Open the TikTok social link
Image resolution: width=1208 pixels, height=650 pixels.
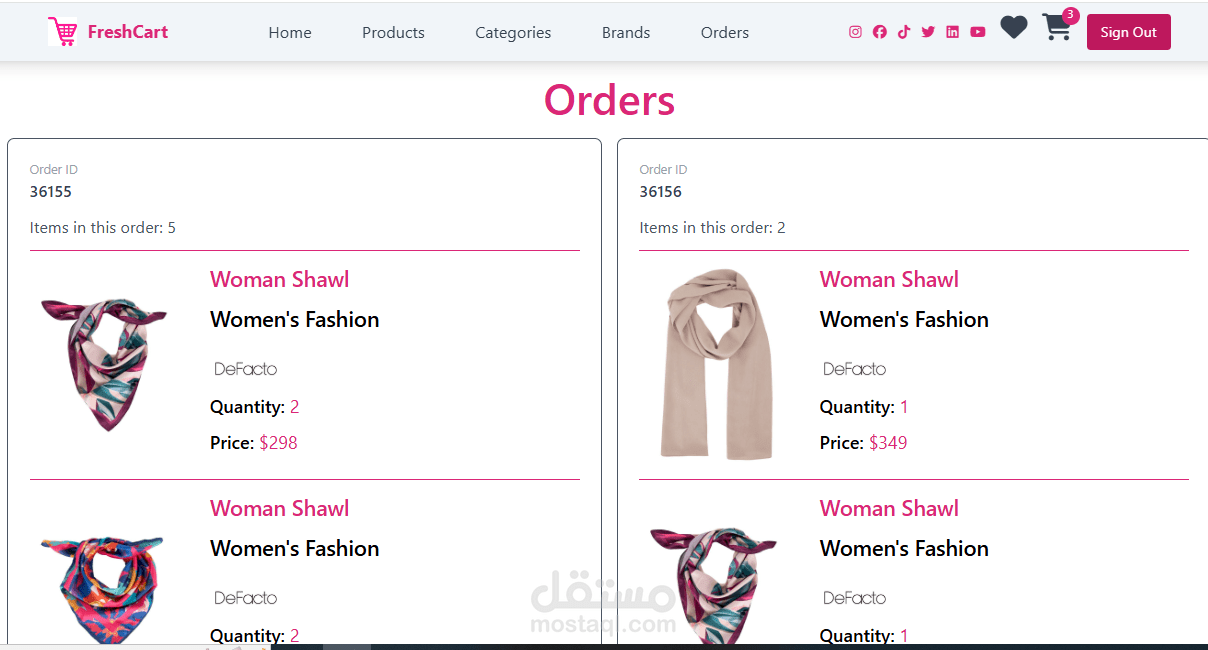[904, 32]
